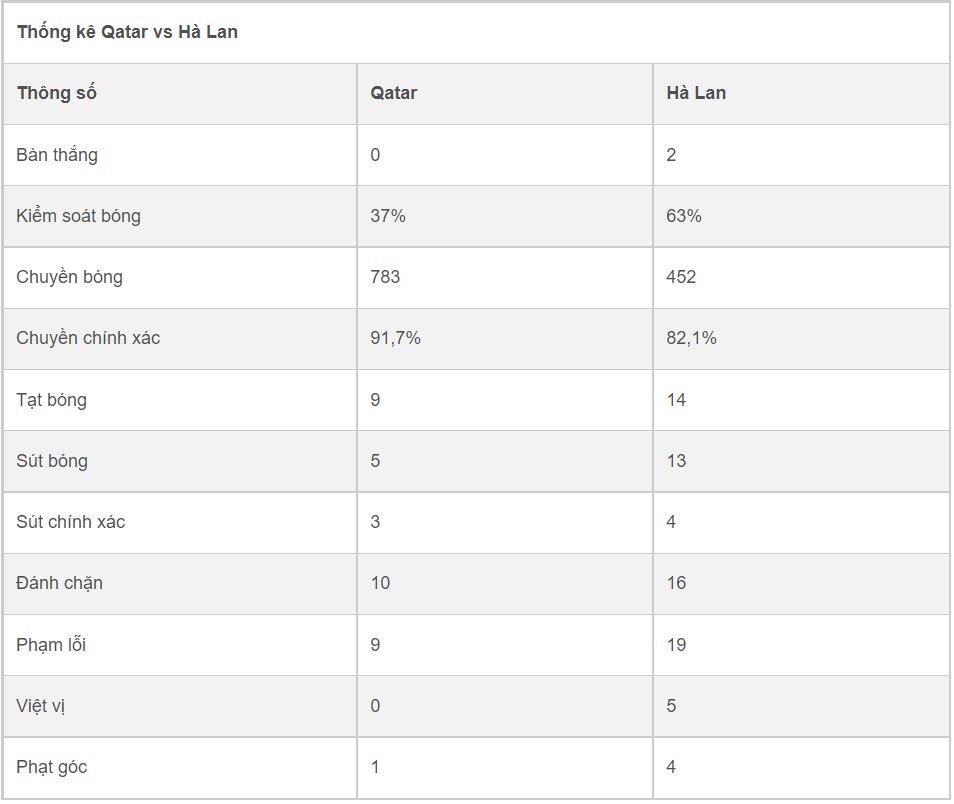This screenshot has height=804, width=954.
Task: Click the "Kiểm soát bóng" row label
Action: 78,216
